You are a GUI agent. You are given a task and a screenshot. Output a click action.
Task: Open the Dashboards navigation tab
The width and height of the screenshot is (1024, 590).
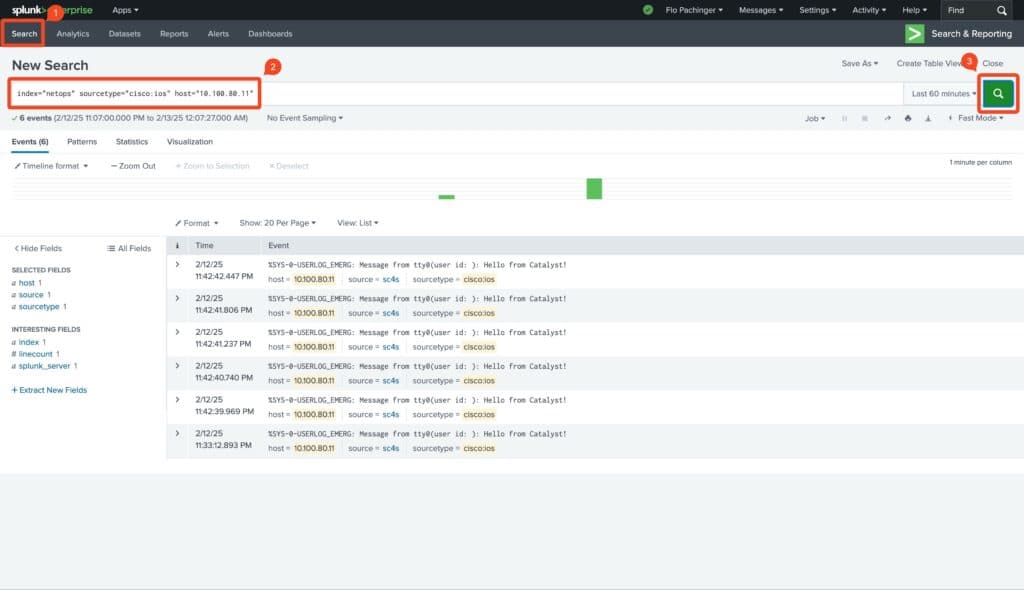270,33
